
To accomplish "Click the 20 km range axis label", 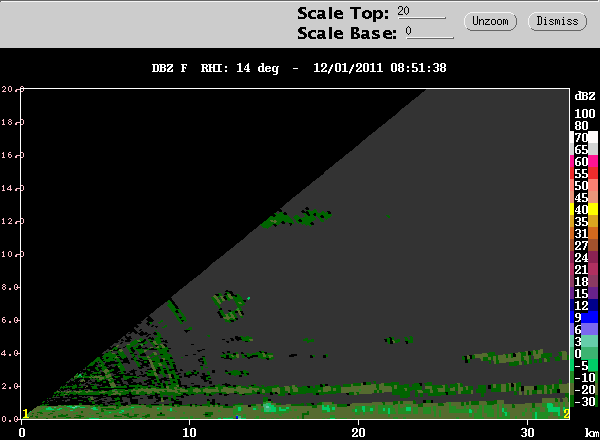I will tap(358, 432).
